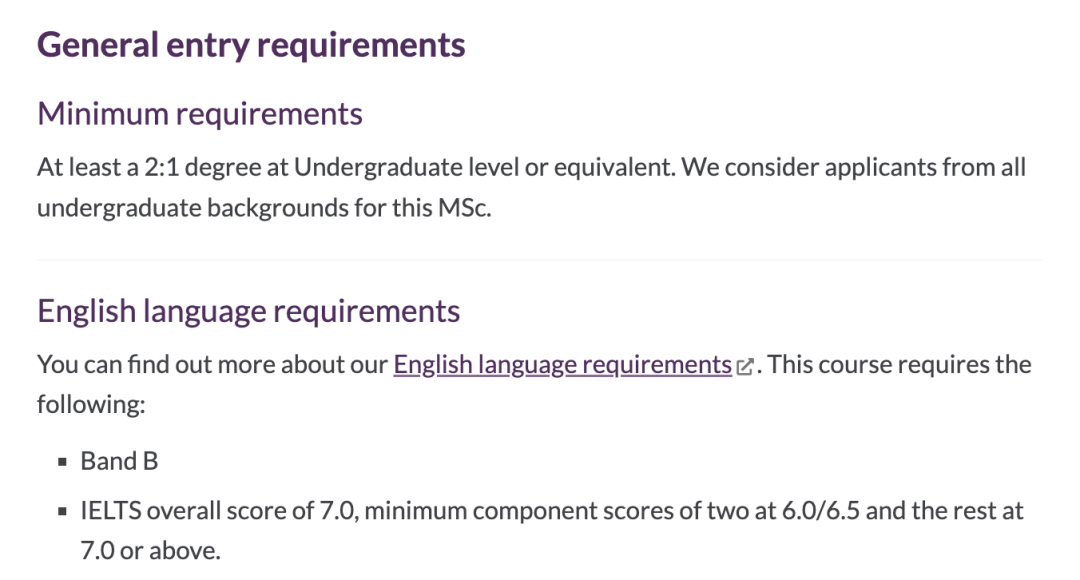This screenshot has height=580, width=1080.
Task: Open the English language requirements link
Action: [562, 364]
